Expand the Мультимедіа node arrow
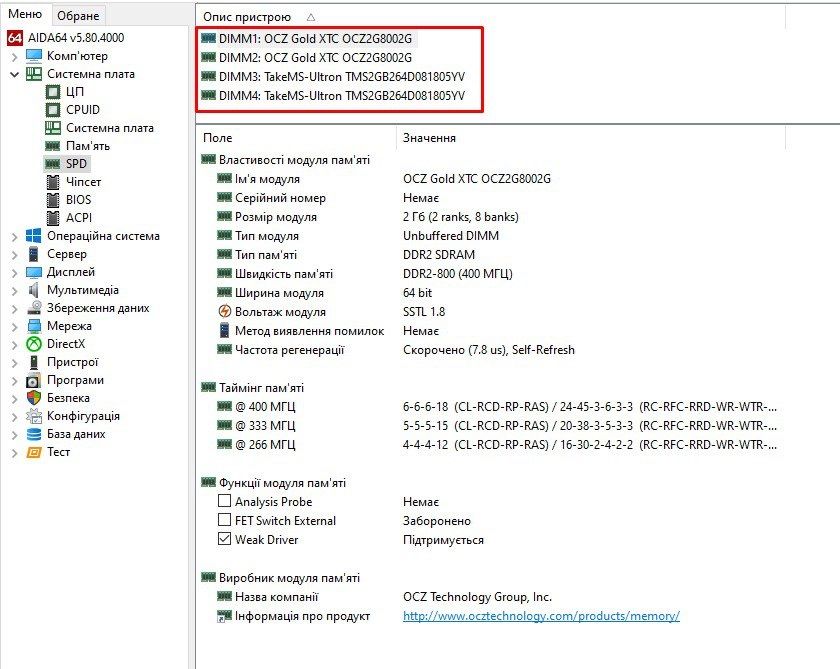 coord(14,290)
